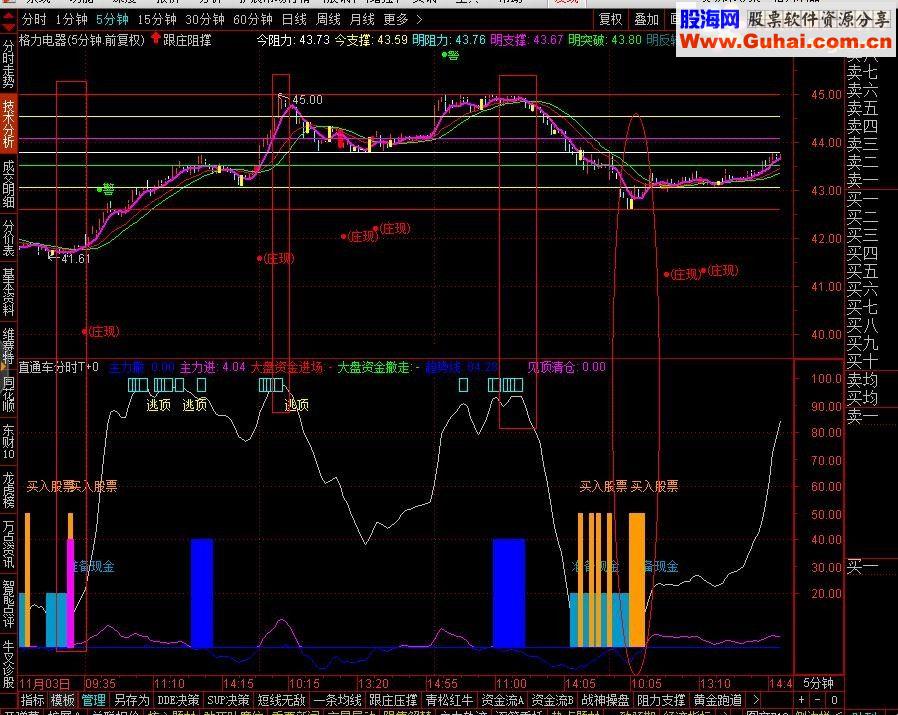Screen dimensions: 898x715
Task: Click the 指标 button at bottom
Action: coord(33,700)
